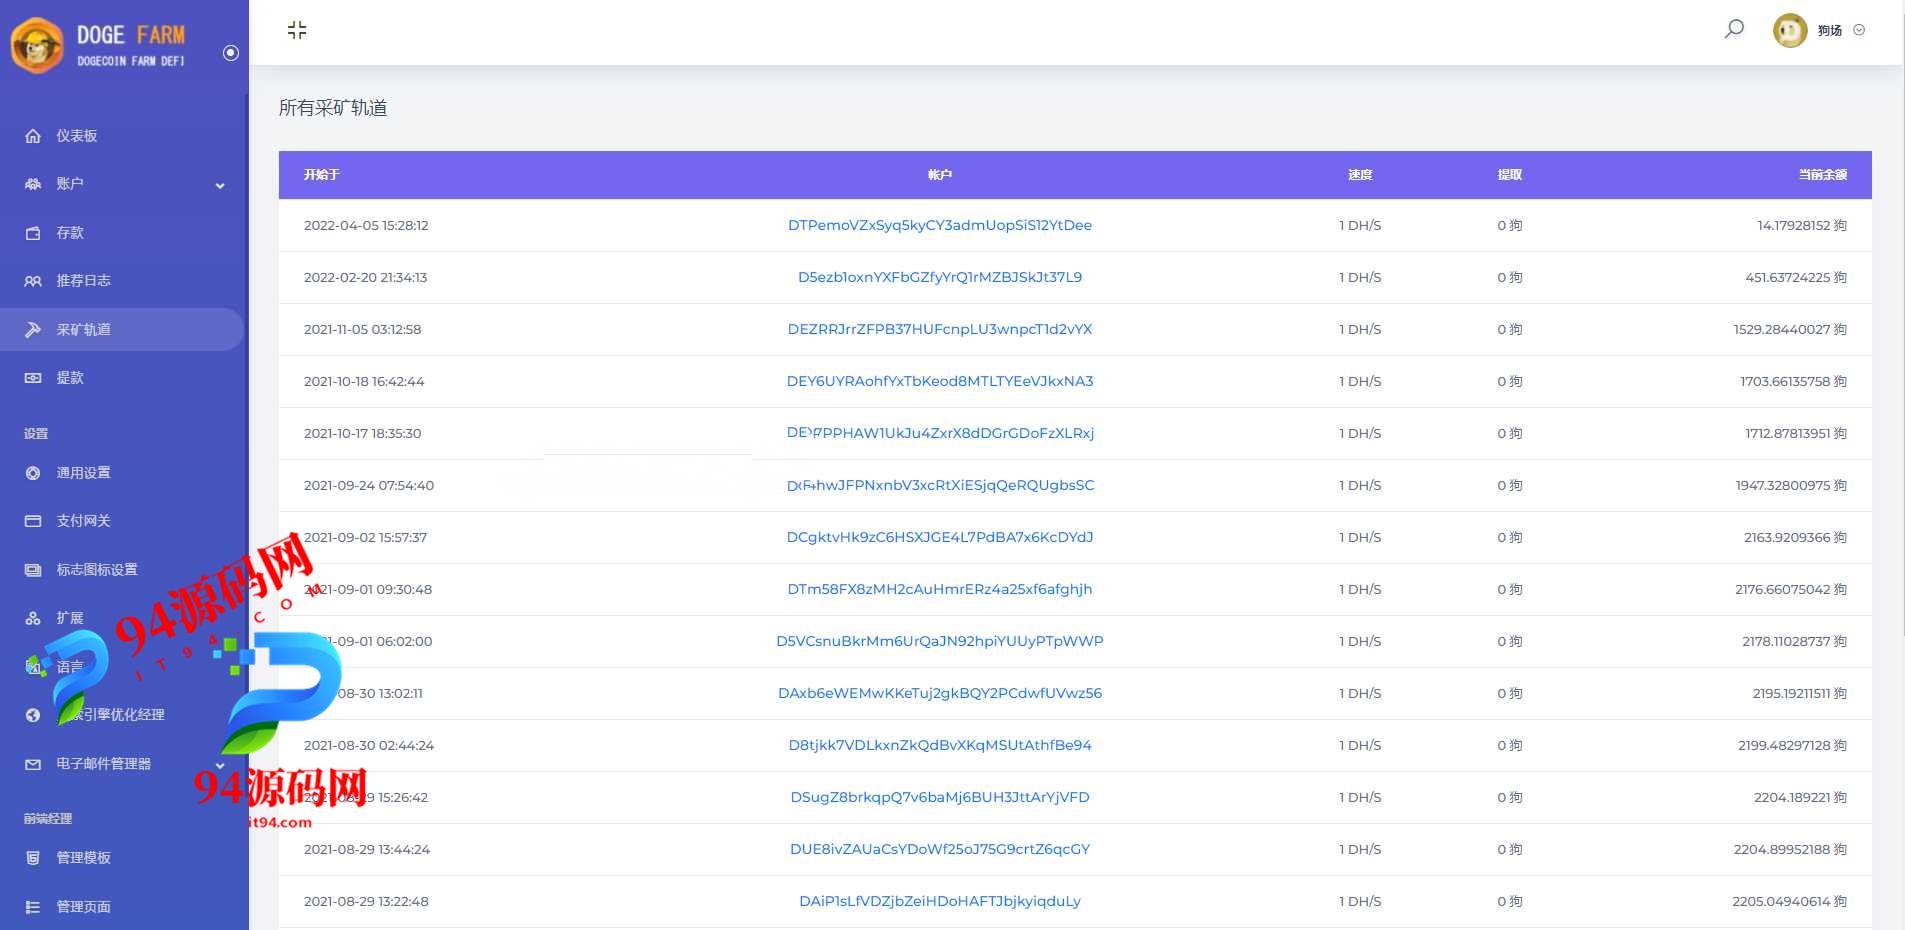Click the 推荐日志 referral icon
This screenshot has height=930, width=1905.
click(x=33, y=281)
